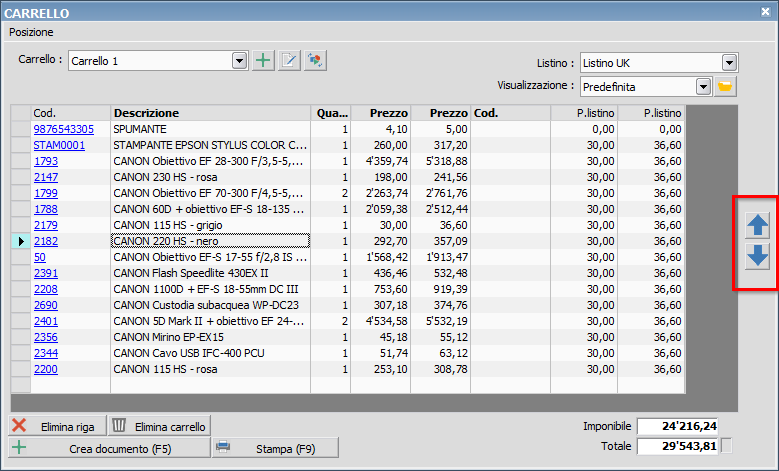Click the price cell 5'532,19
The image size is (779, 471).
441,321
